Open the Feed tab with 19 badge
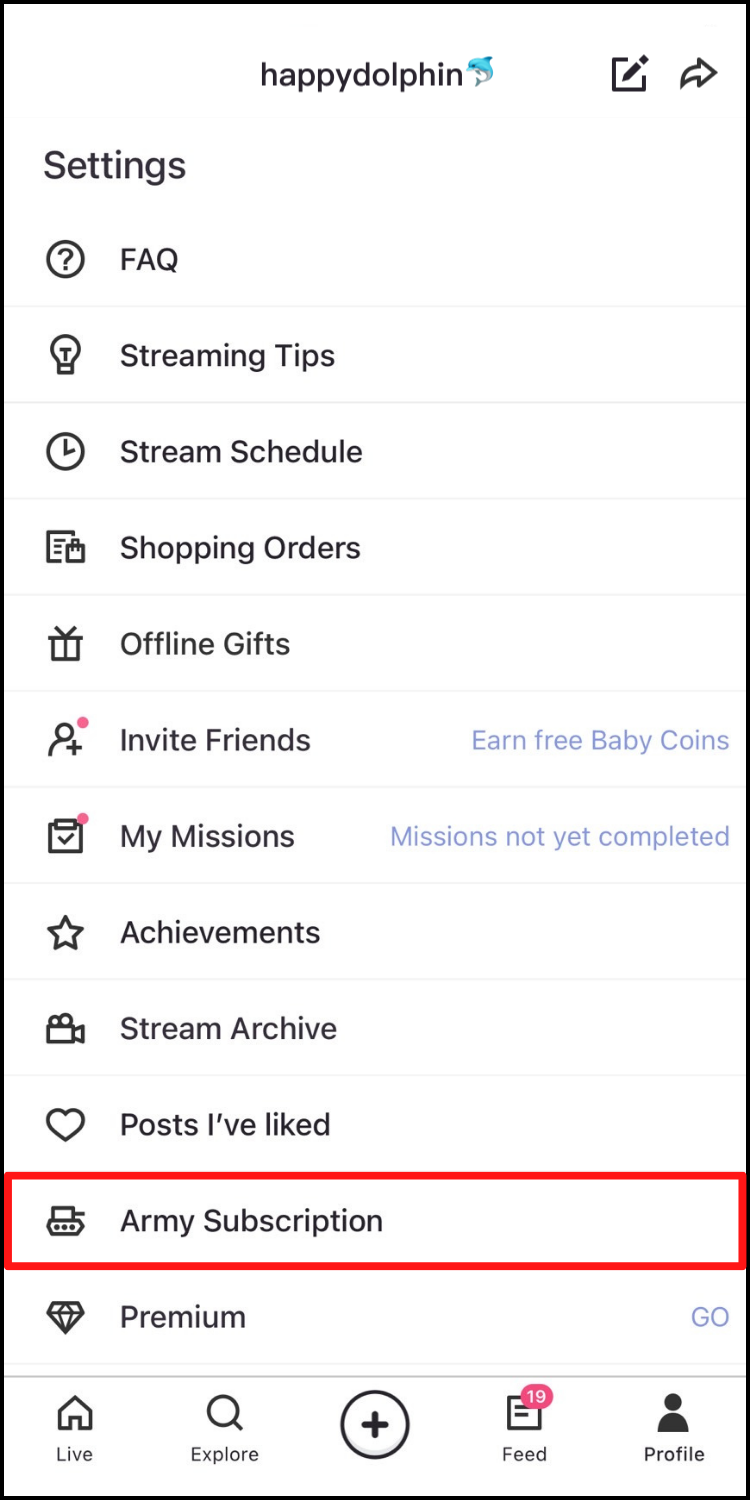This screenshot has width=750, height=1500. pos(524,1429)
